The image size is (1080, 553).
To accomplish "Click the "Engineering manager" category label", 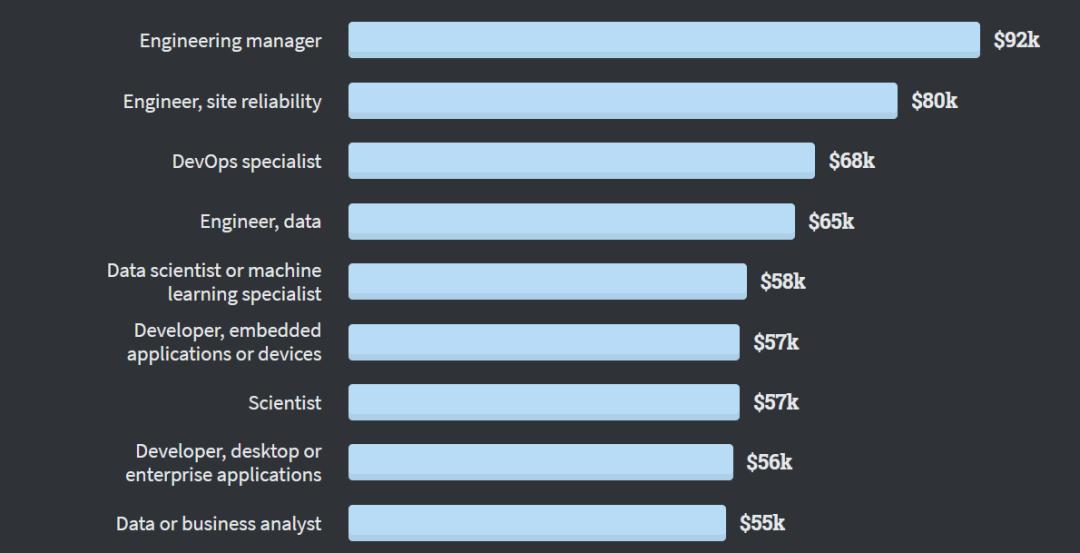I will [x=230, y=41].
